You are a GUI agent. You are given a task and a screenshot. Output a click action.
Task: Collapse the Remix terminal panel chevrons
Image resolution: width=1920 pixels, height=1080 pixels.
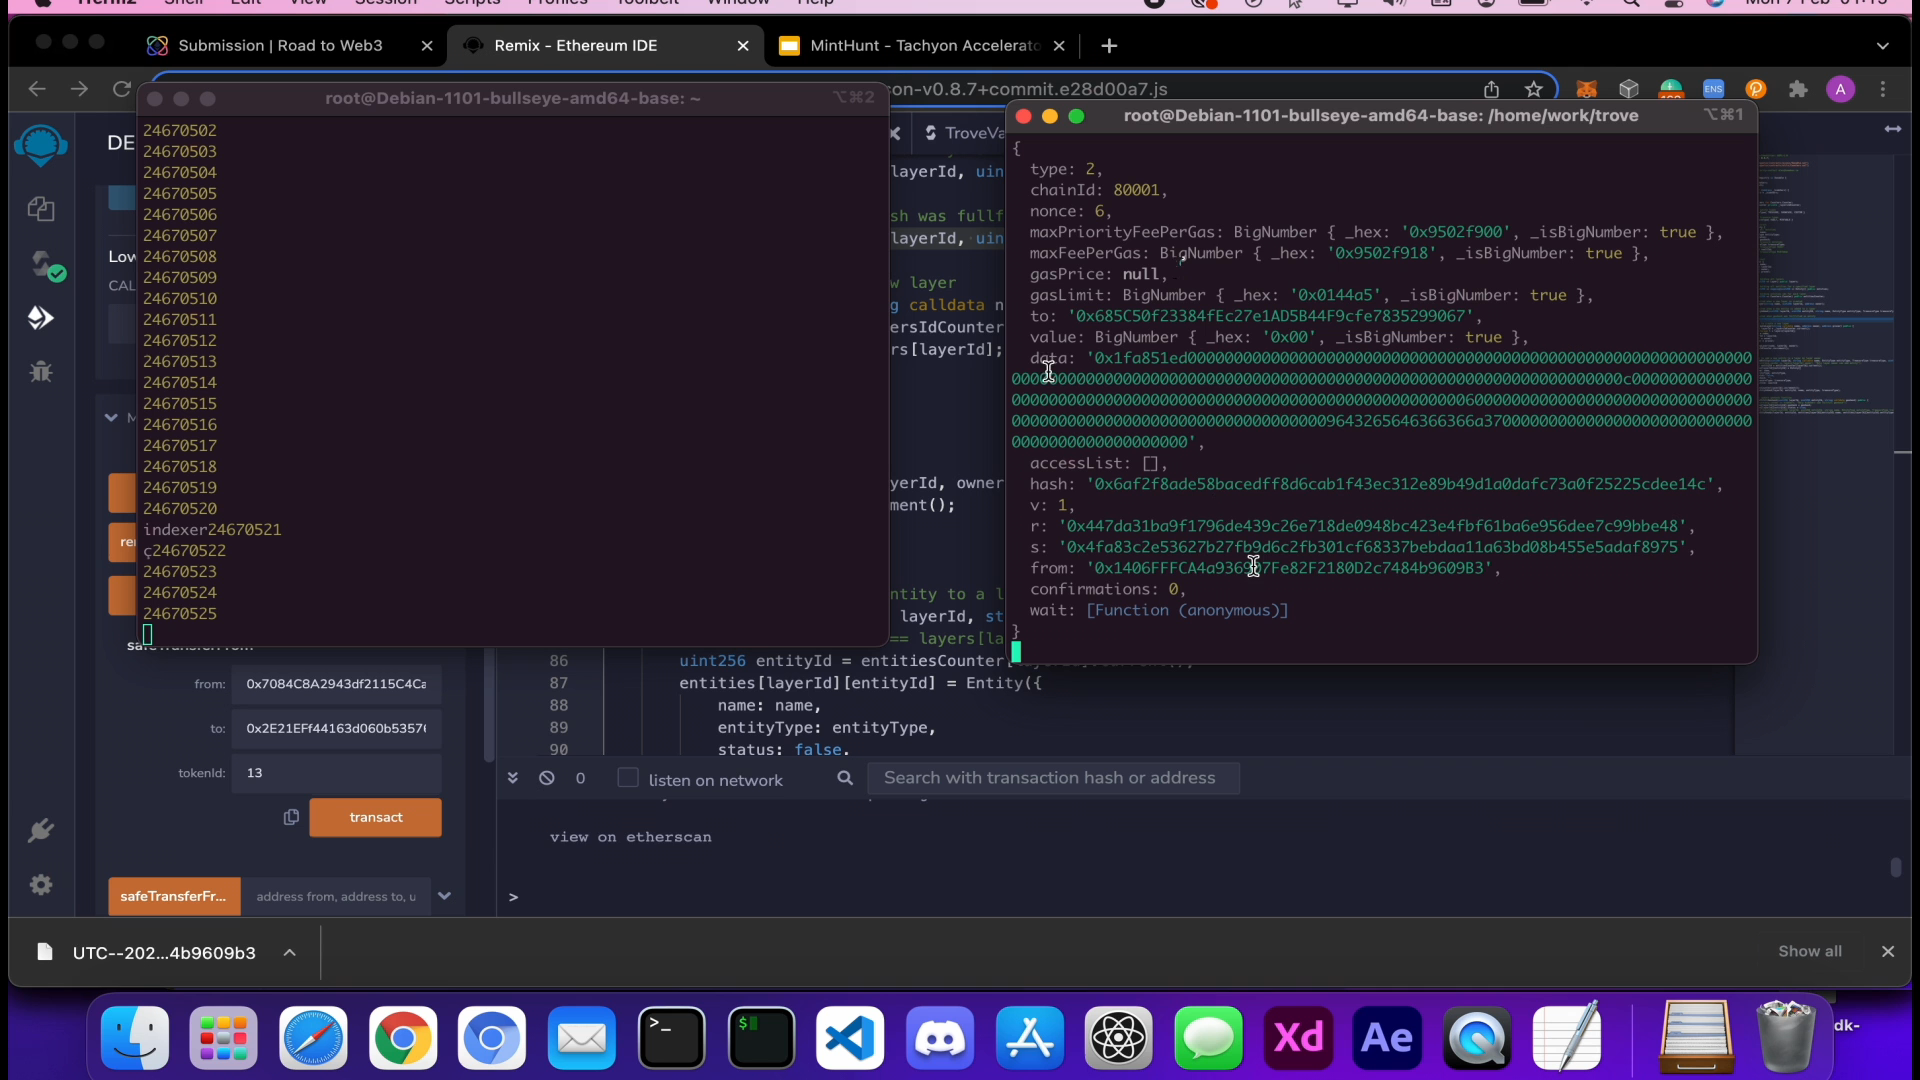tap(512, 778)
